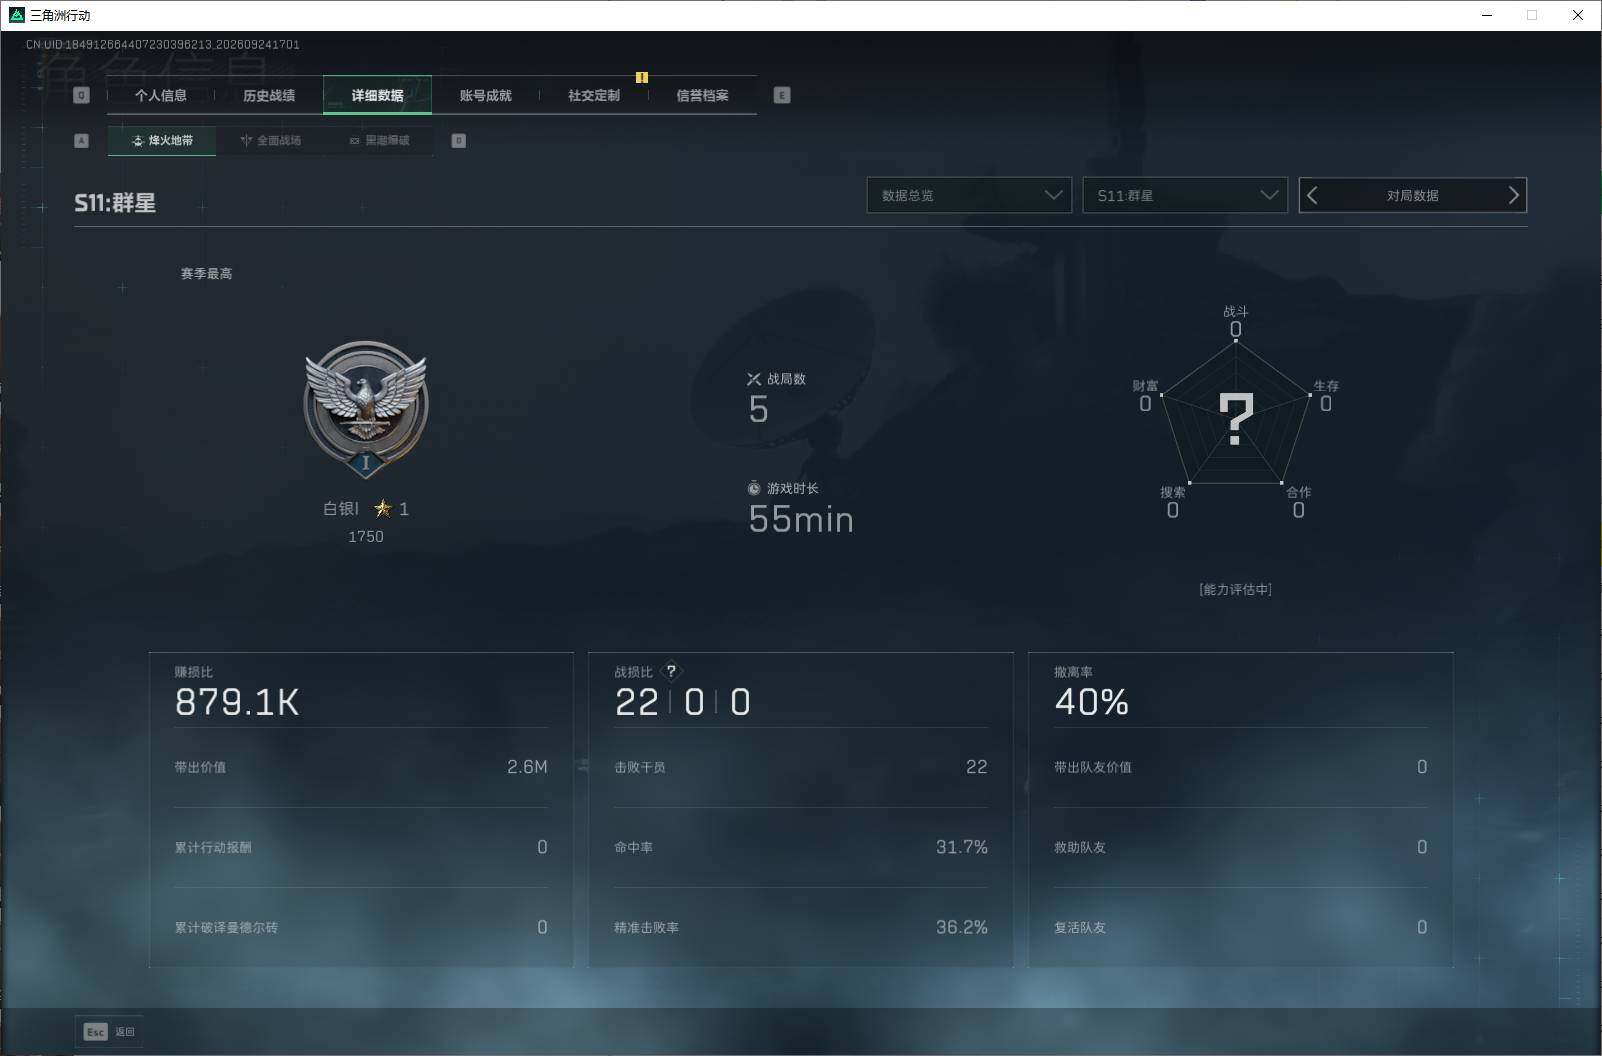Click the [能力评估中] label under the radar
The height and width of the screenshot is (1056, 1602).
[1235, 589]
